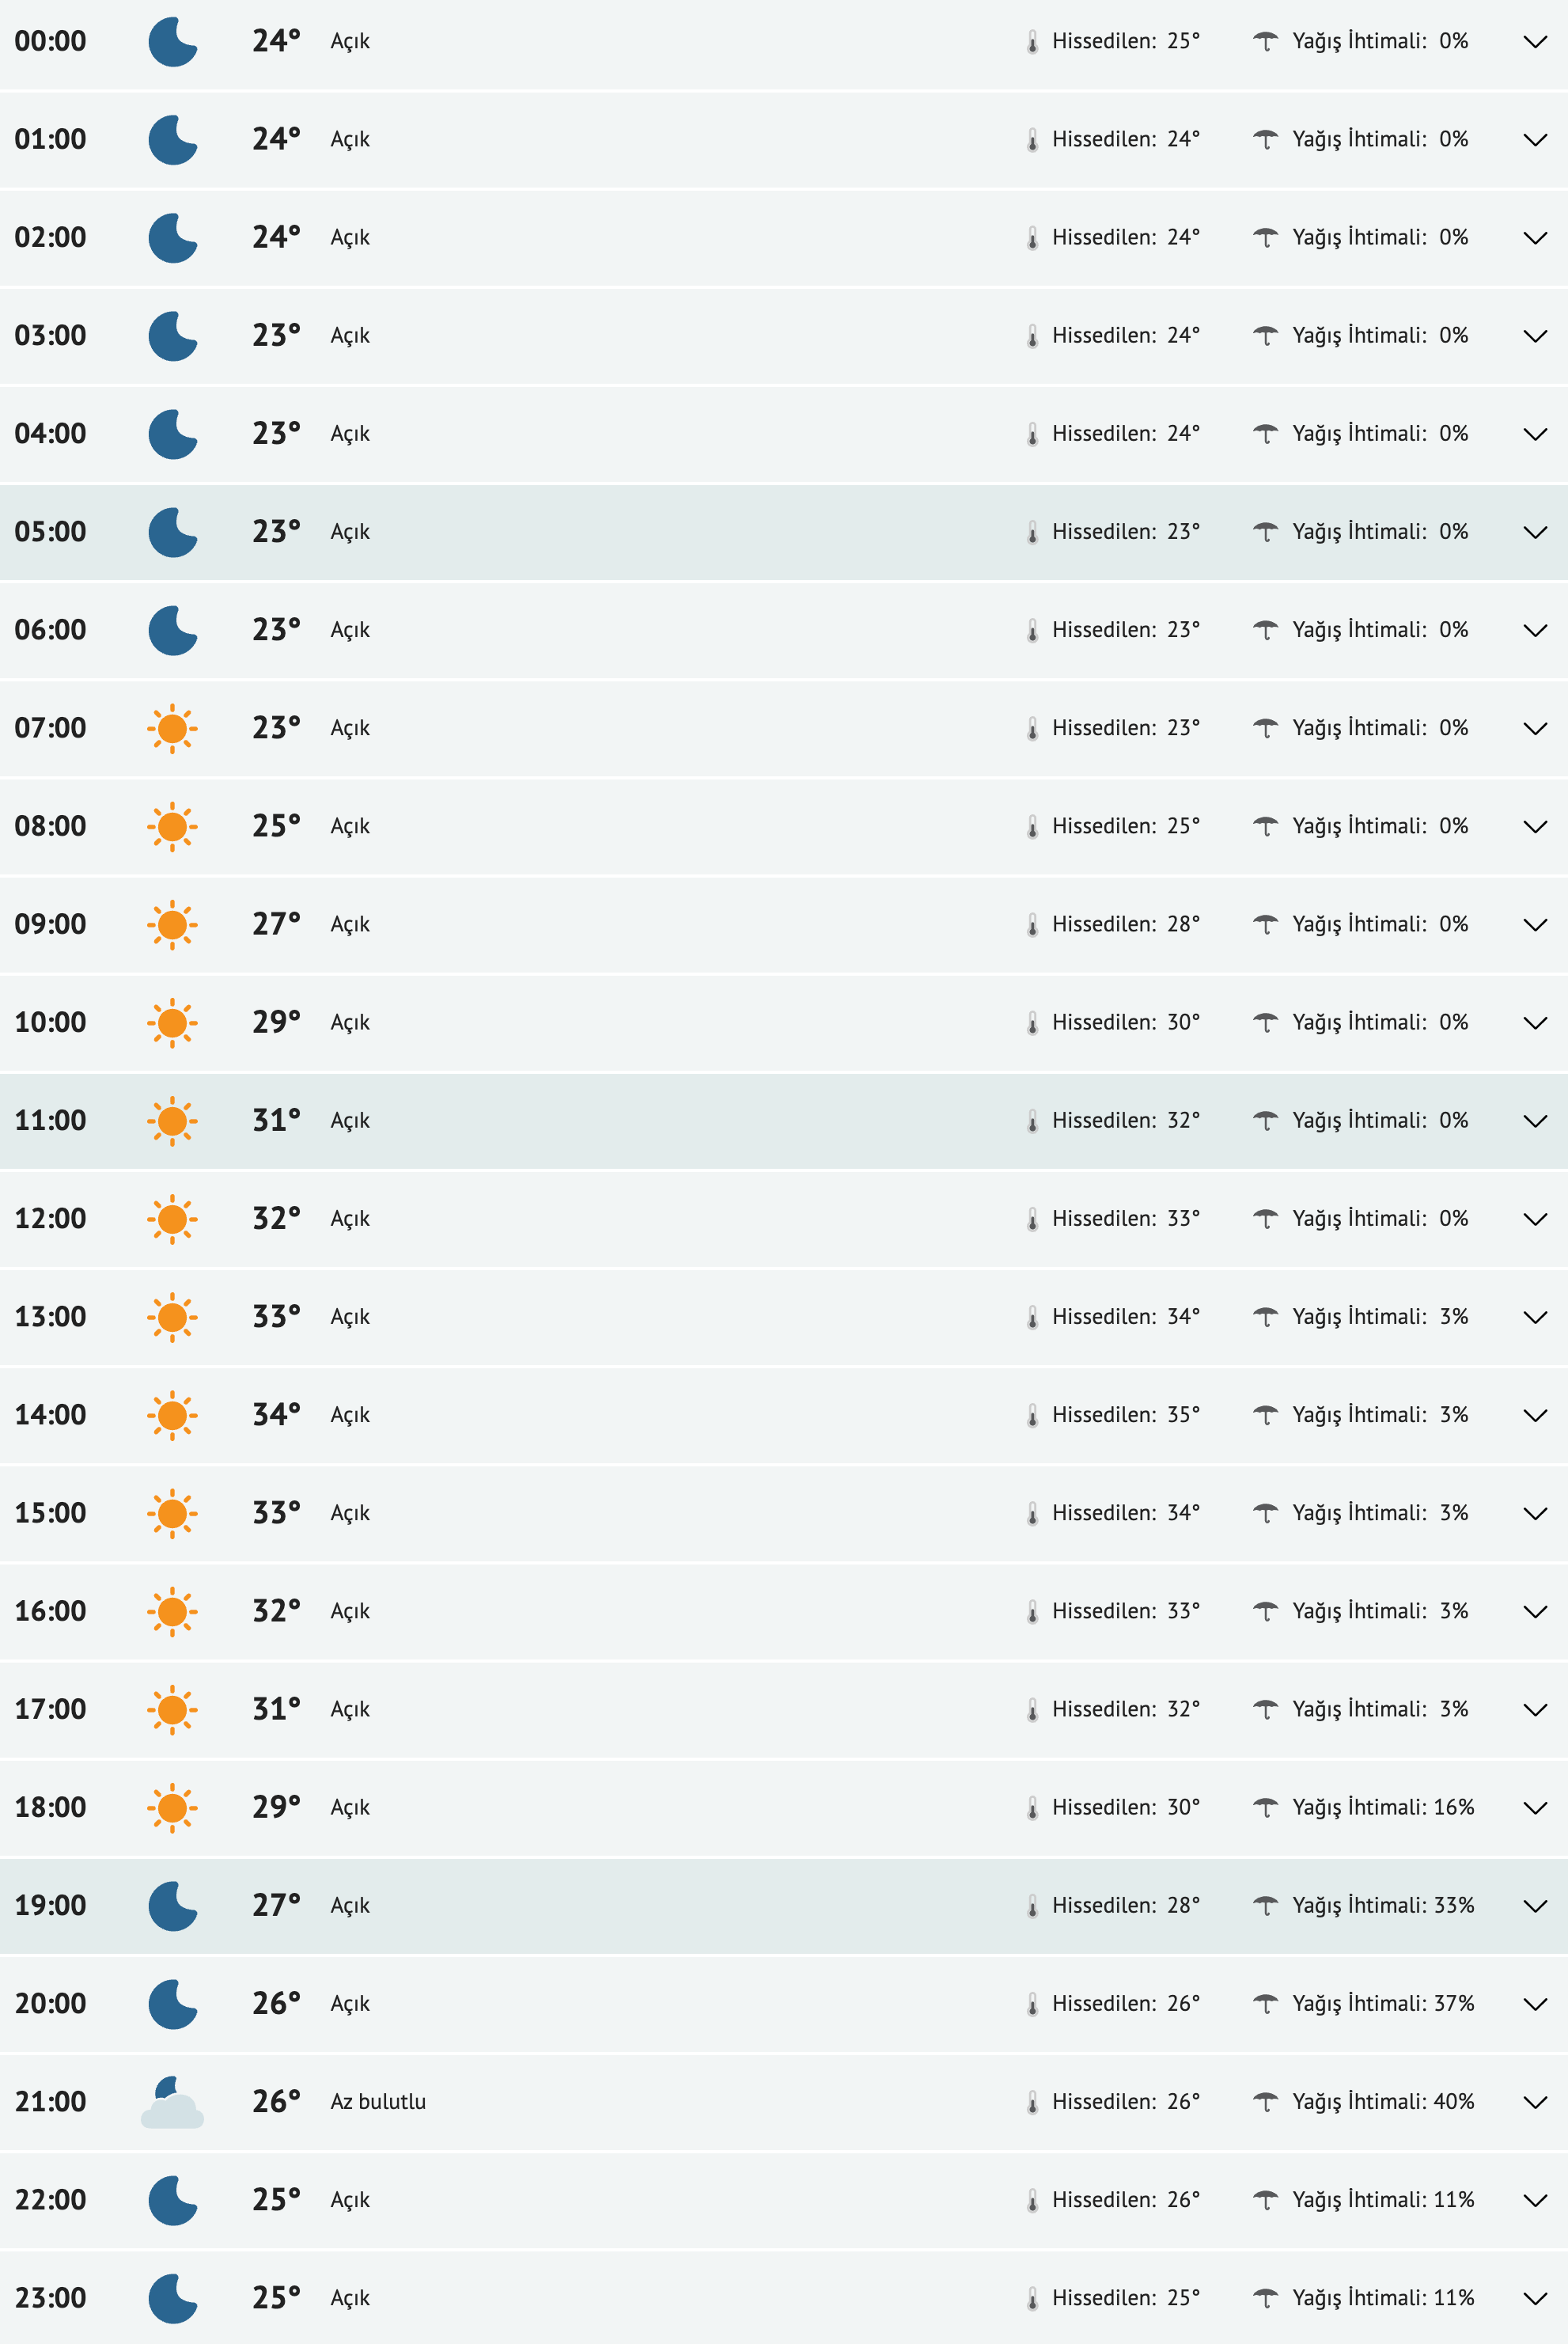The height and width of the screenshot is (2344, 1568).
Task: Click the sun icon at 07:00
Action: pyautogui.click(x=172, y=728)
